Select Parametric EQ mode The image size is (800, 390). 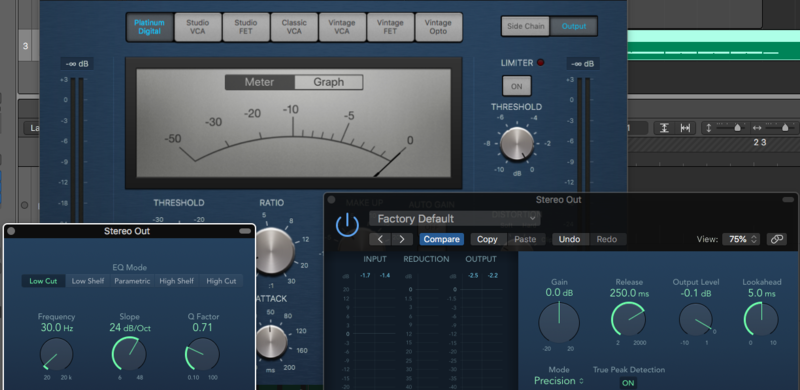[132, 281]
